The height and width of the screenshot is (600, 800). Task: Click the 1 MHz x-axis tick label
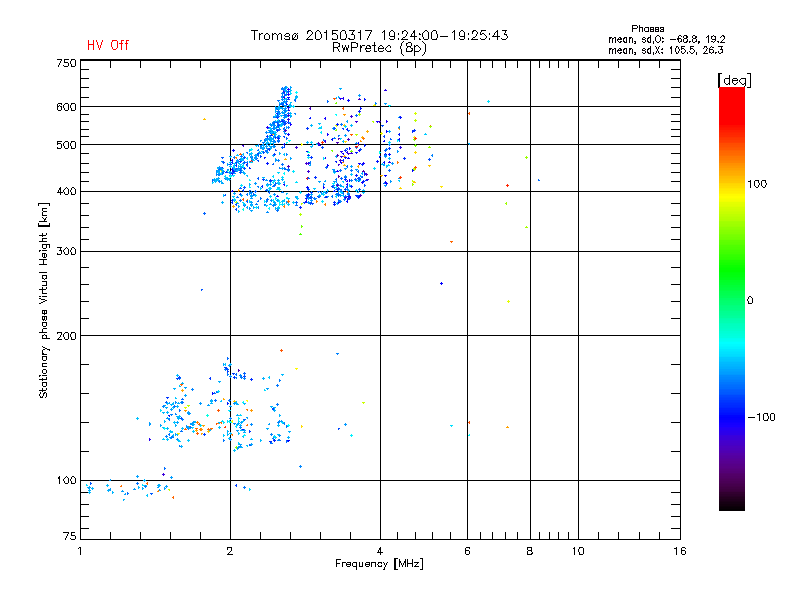coord(80,551)
